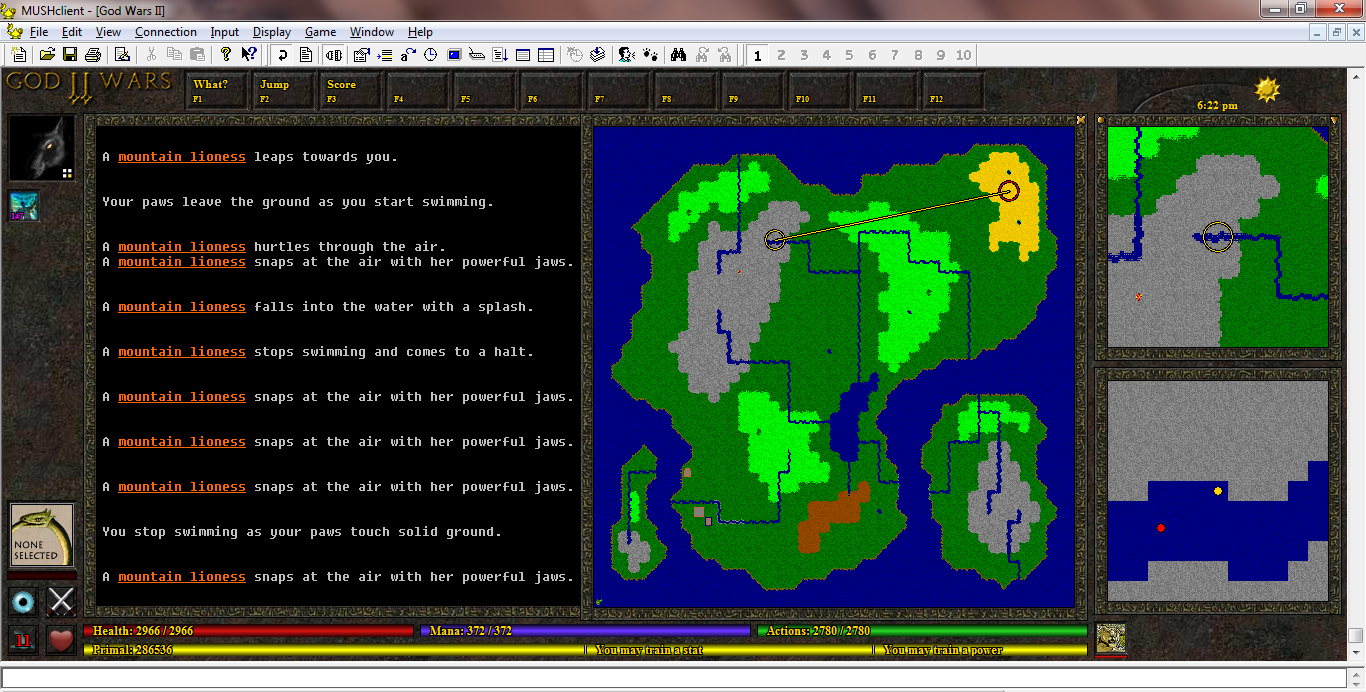Open the Aliases configuration icon

click(408, 55)
